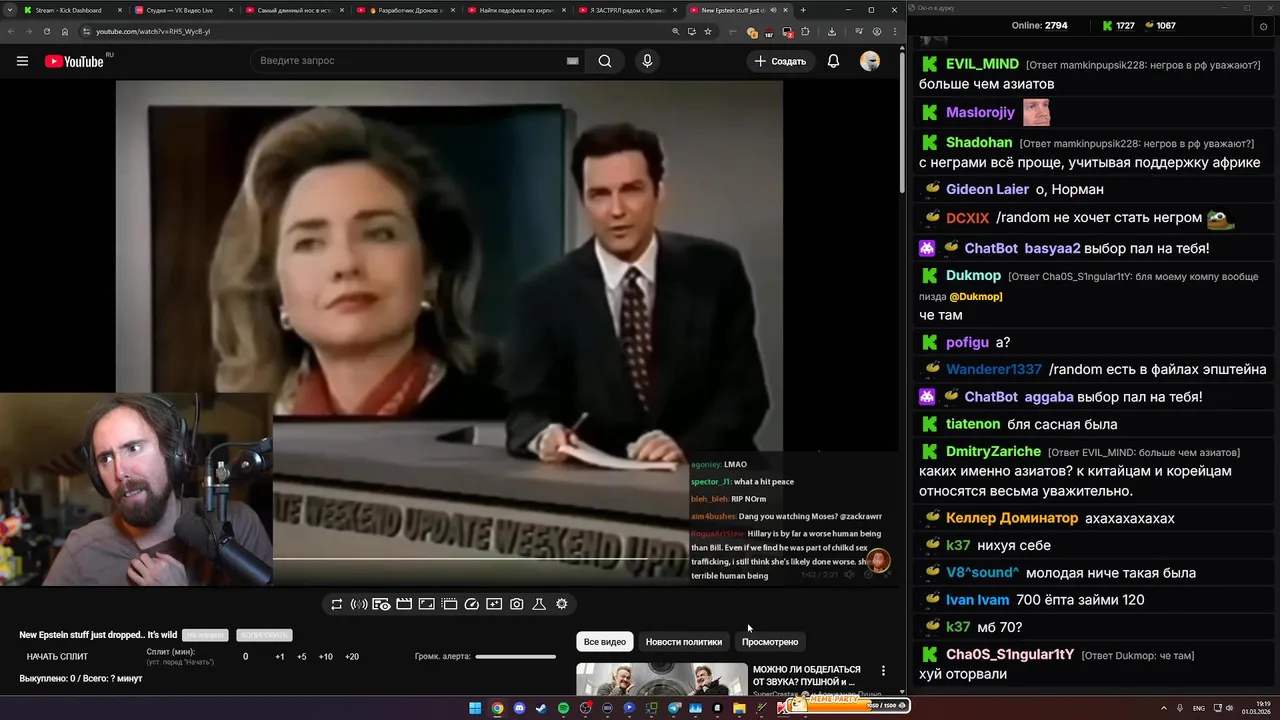The width and height of the screenshot is (1280, 720).
Task: Open the more options menu for suggested video
Action: [883, 671]
